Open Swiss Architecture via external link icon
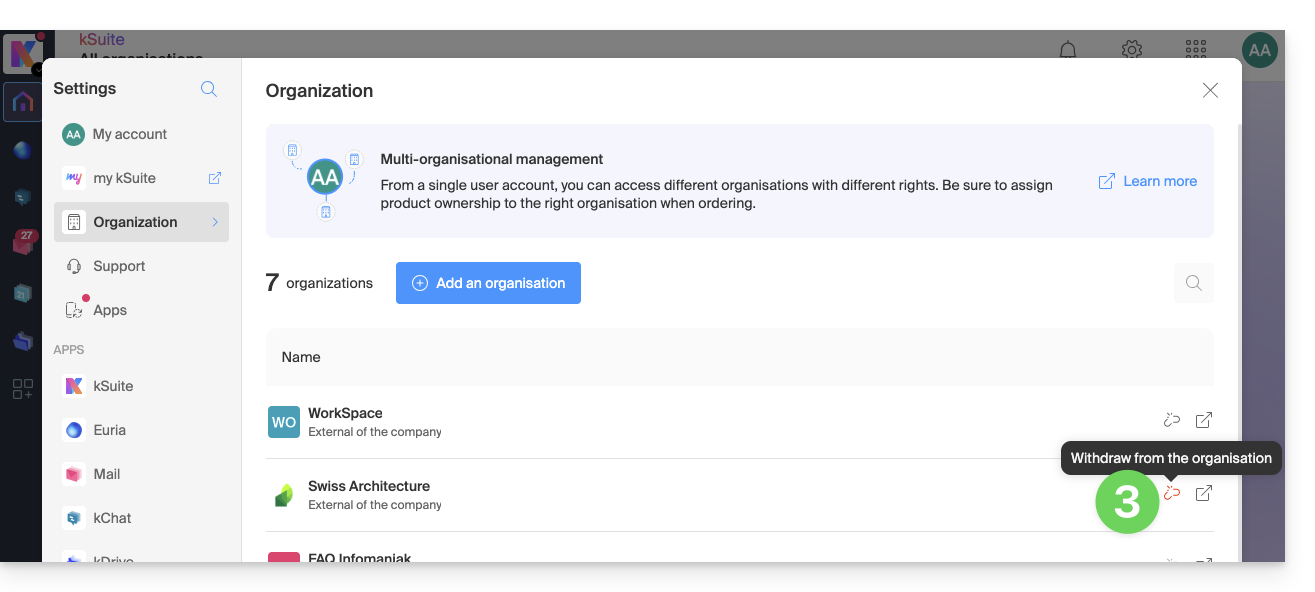This screenshot has height=592, width=1315. pos(1204,493)
